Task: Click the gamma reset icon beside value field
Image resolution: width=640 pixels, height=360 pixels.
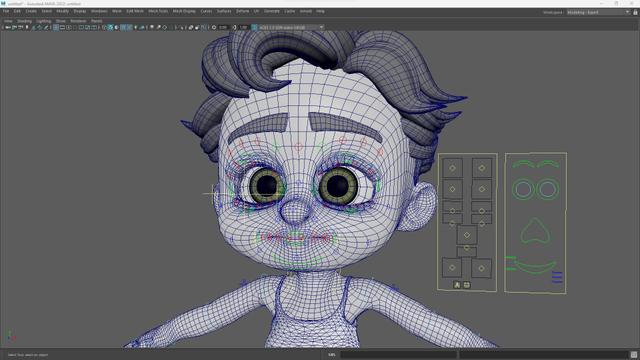Action: pyautogui.click(x=235, y=27)
